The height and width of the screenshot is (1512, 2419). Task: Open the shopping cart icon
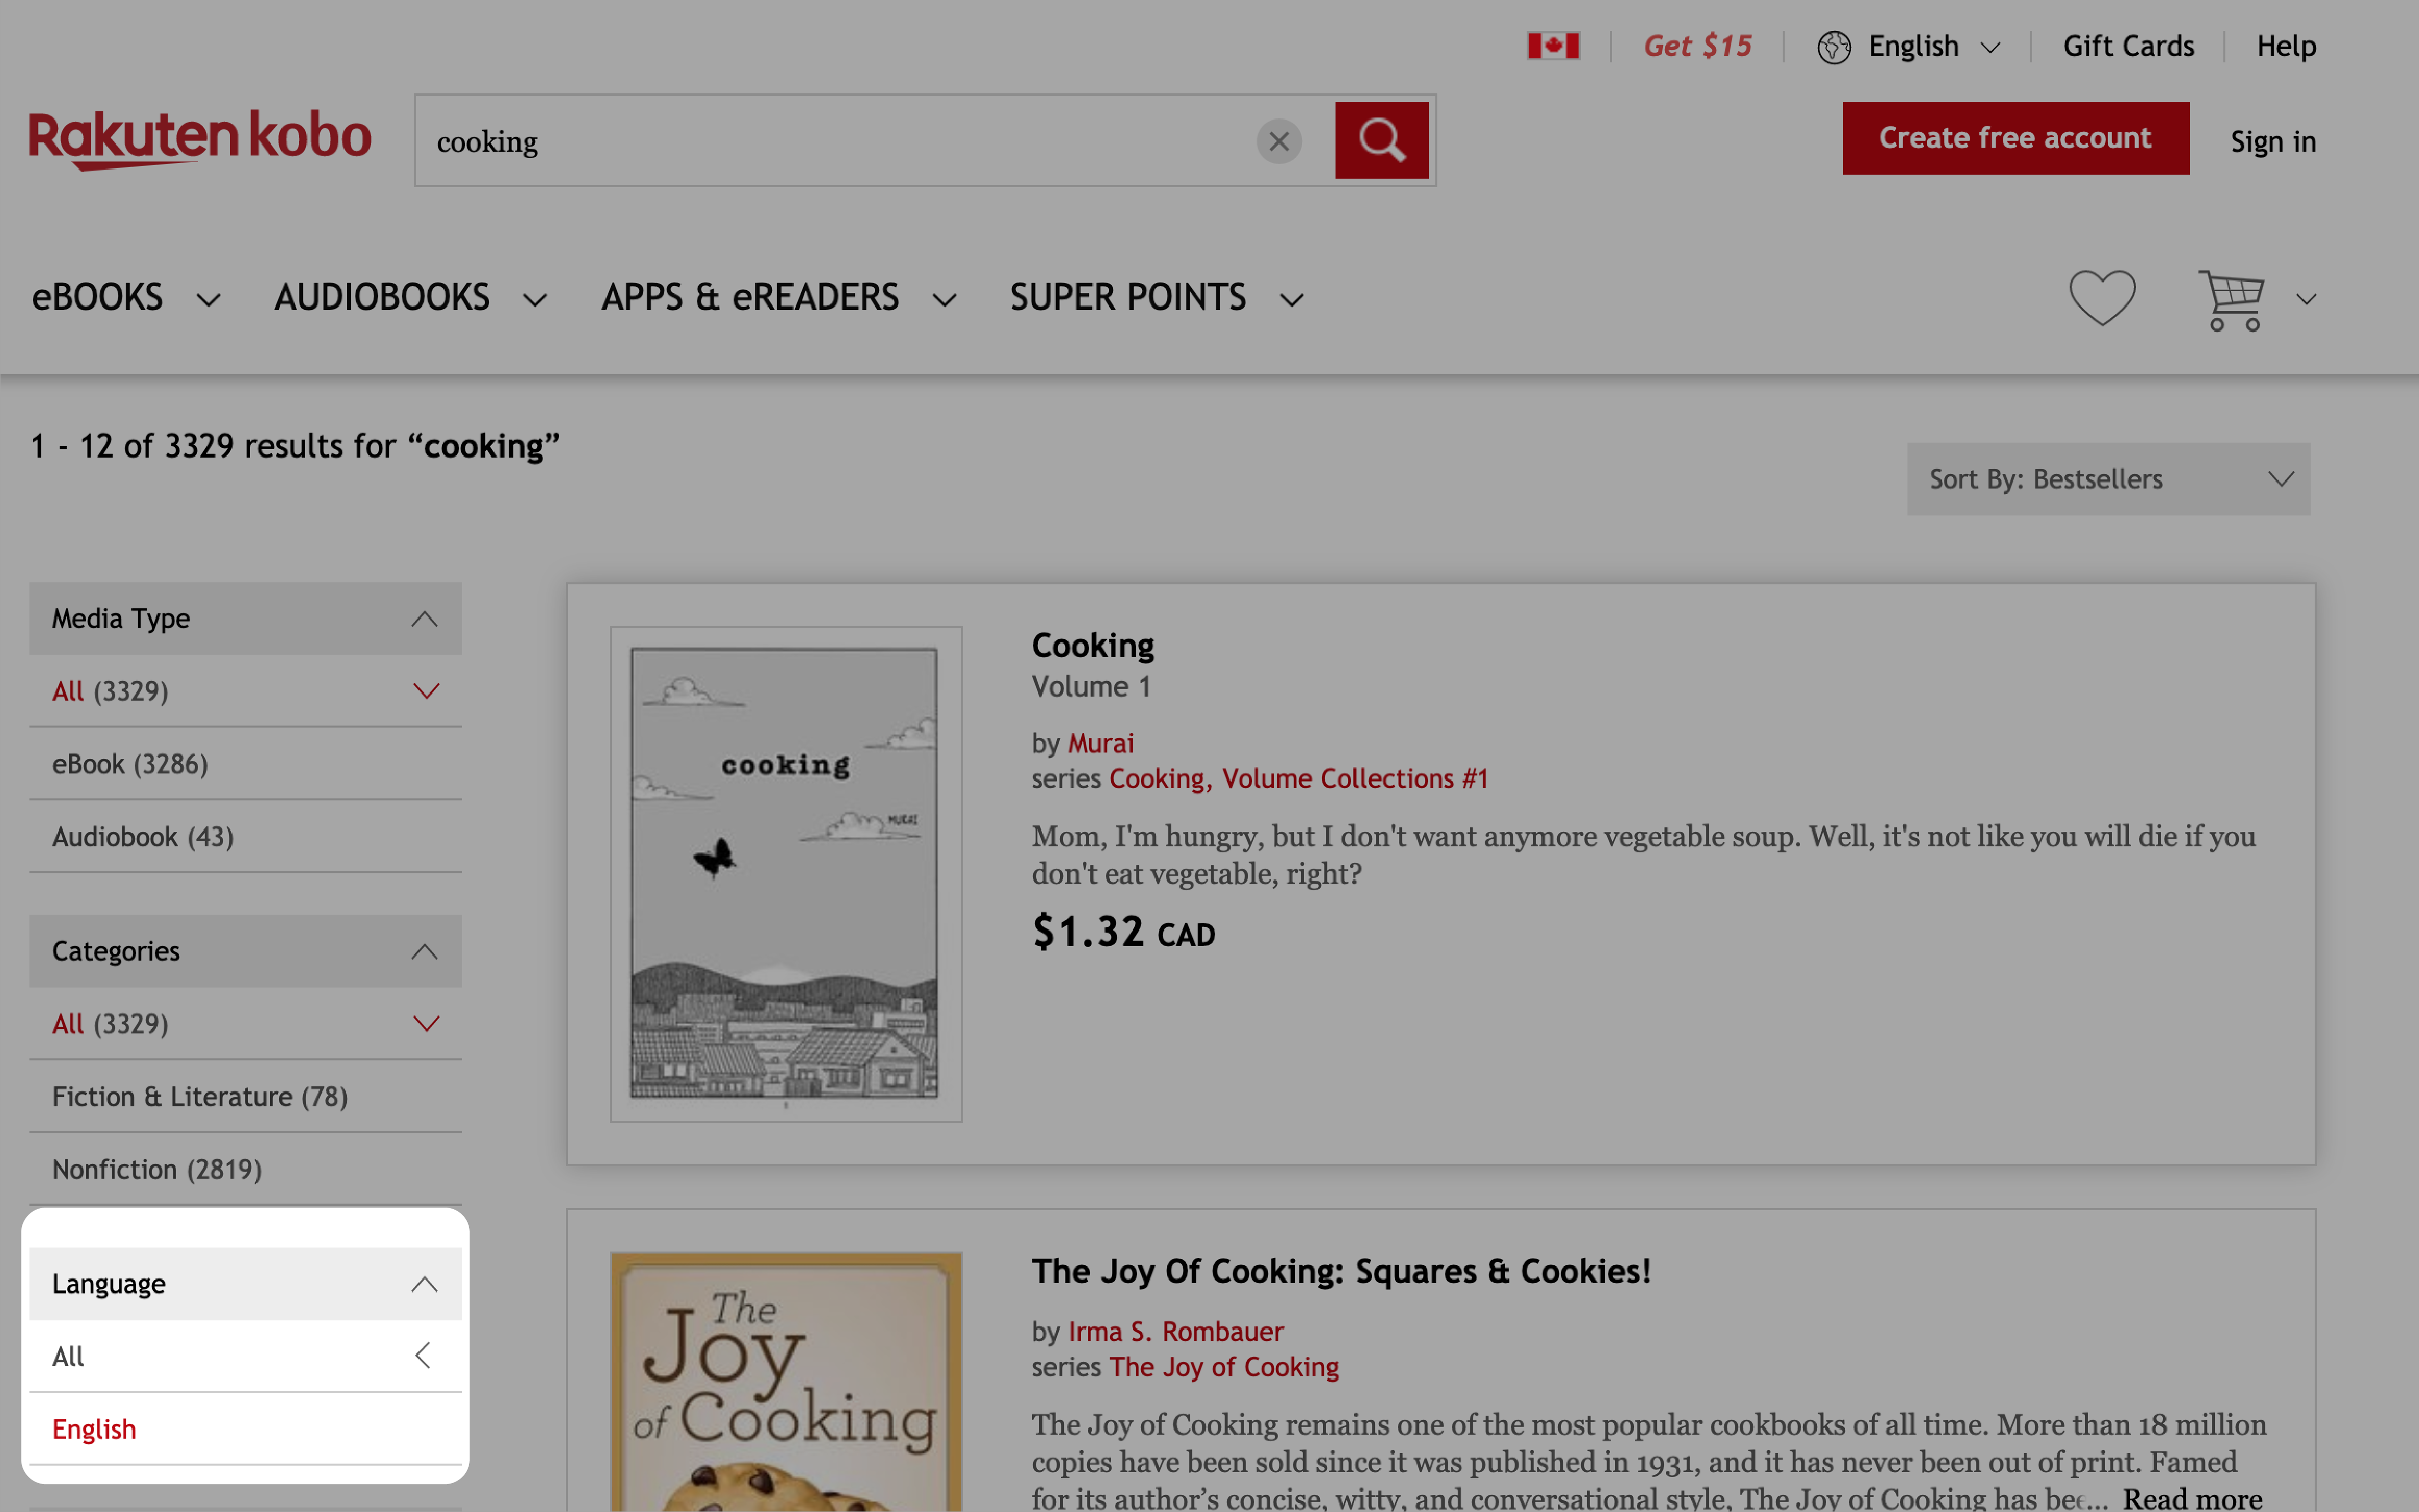2230,299
